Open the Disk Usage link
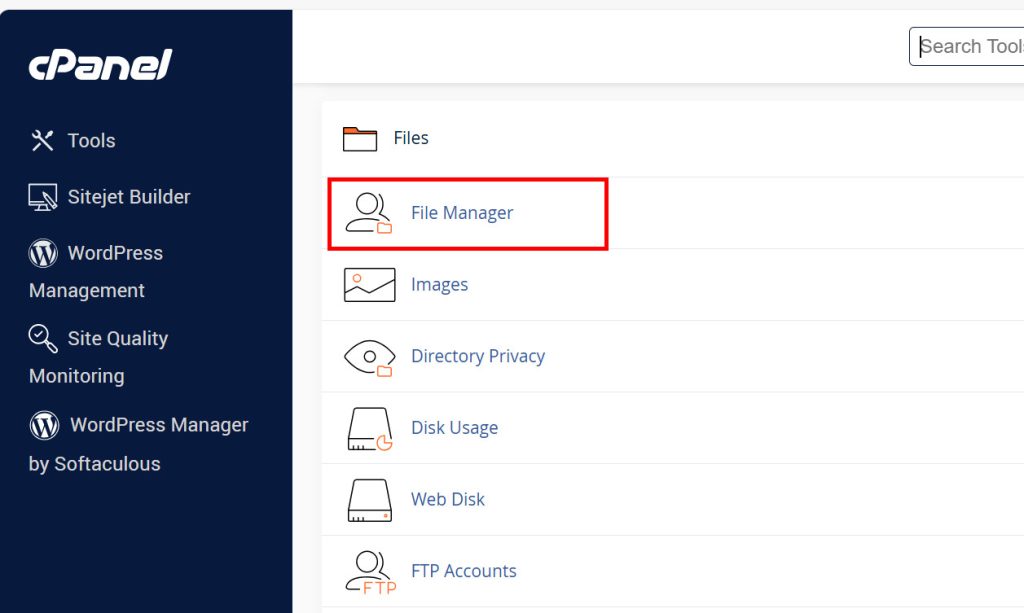The image size is (1024, 613). tap(455, 428)
